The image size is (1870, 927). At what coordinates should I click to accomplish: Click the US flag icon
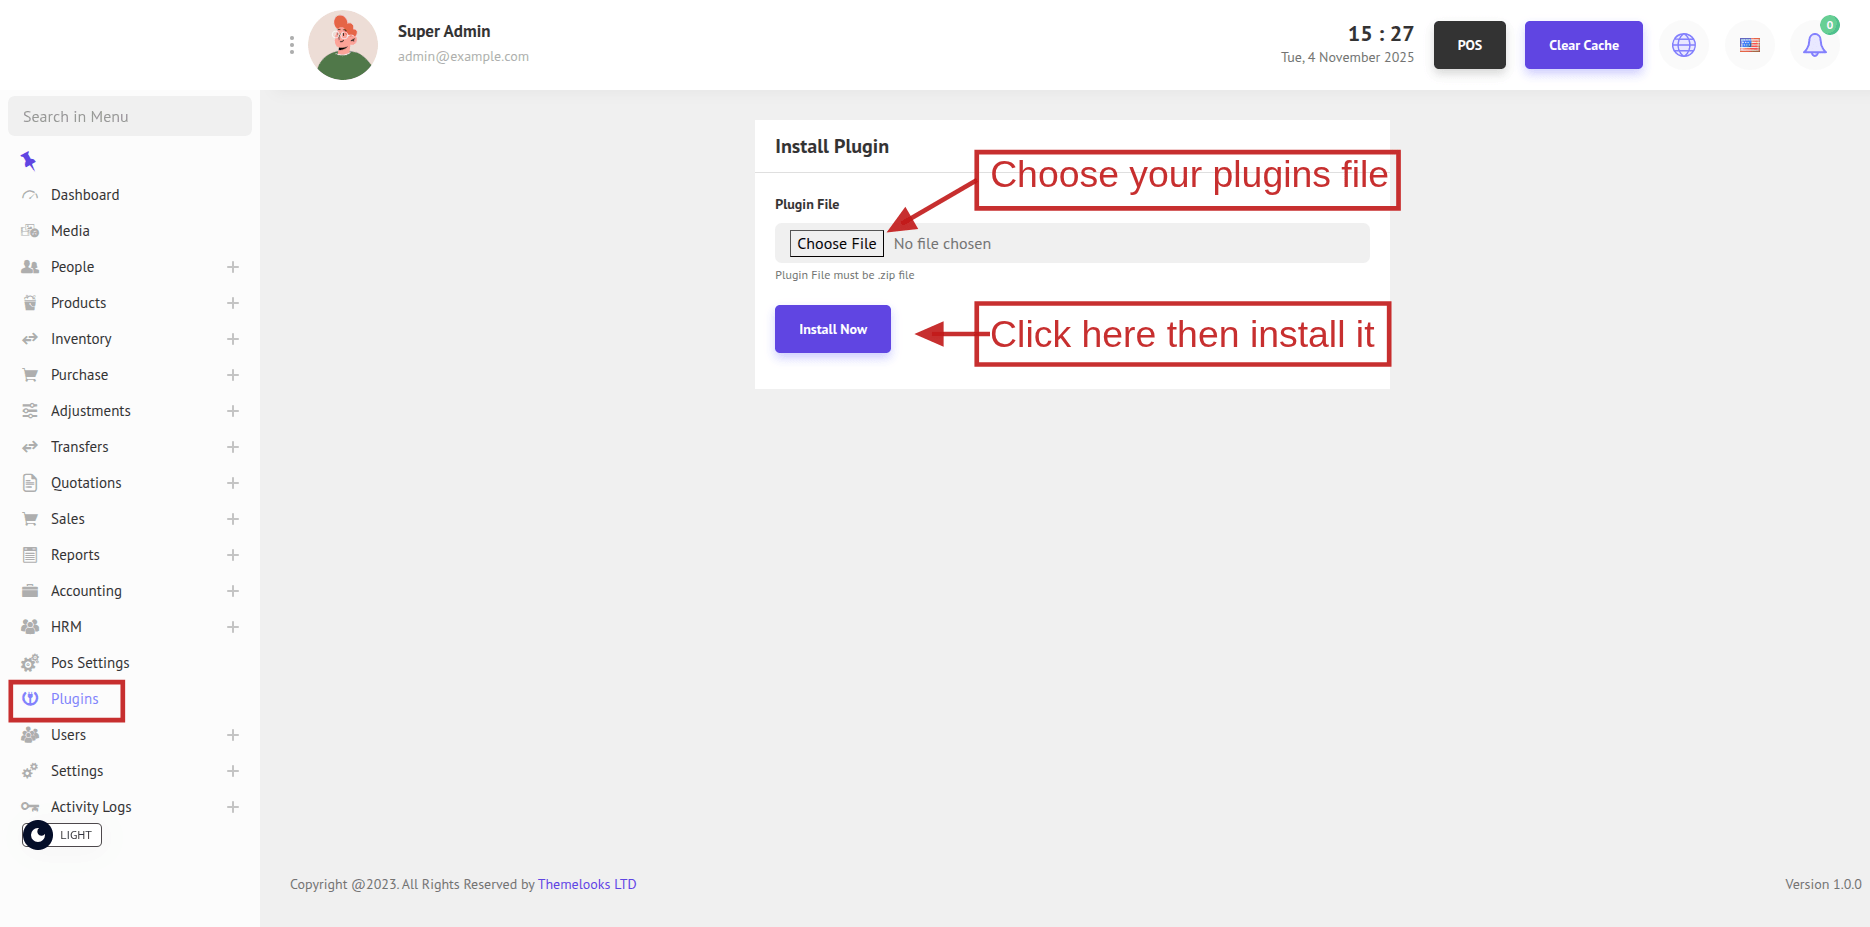(x=1749, y=45)
